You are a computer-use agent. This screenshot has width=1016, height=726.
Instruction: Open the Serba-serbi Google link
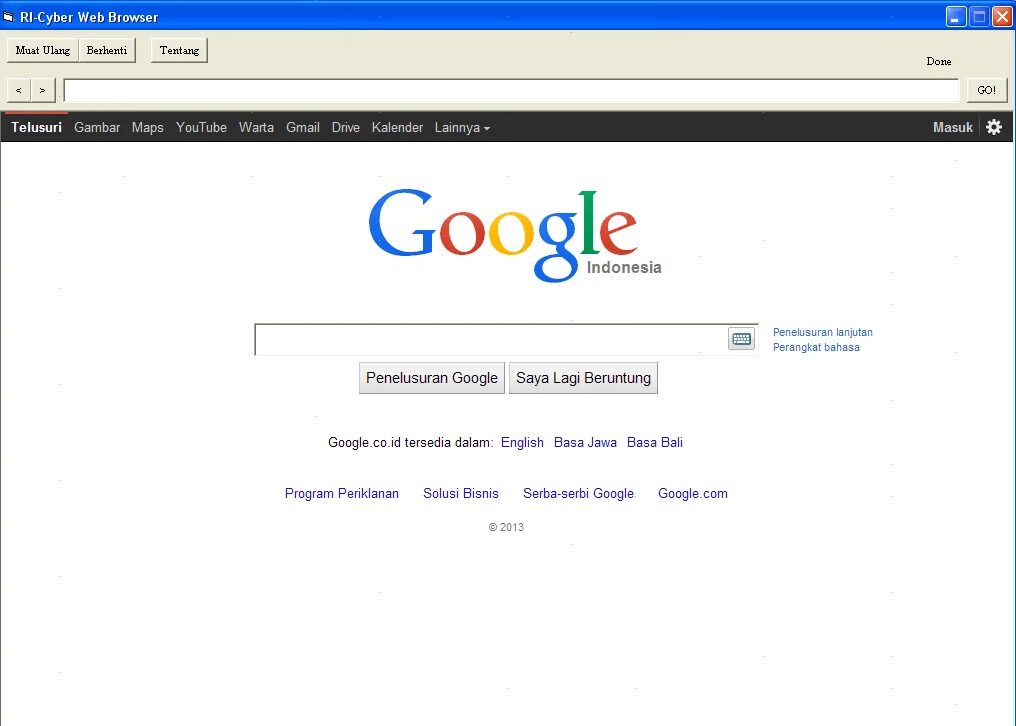coord(578,493)
